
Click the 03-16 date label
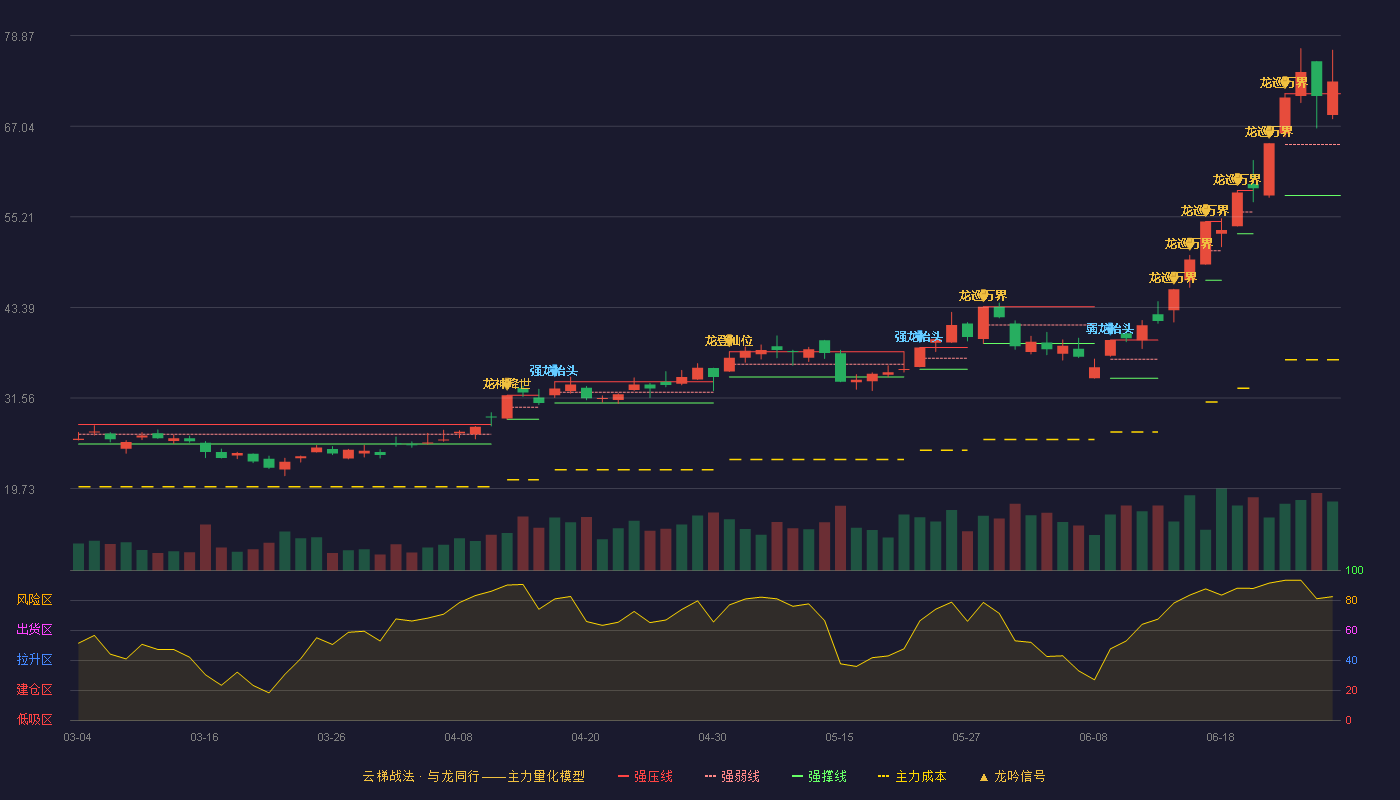204,737
